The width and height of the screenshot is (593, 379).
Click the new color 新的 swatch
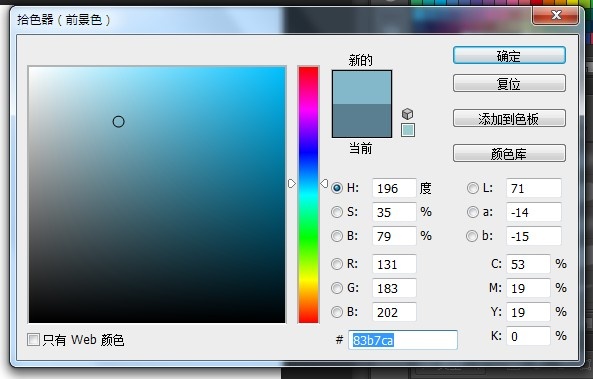click(362, 87)
